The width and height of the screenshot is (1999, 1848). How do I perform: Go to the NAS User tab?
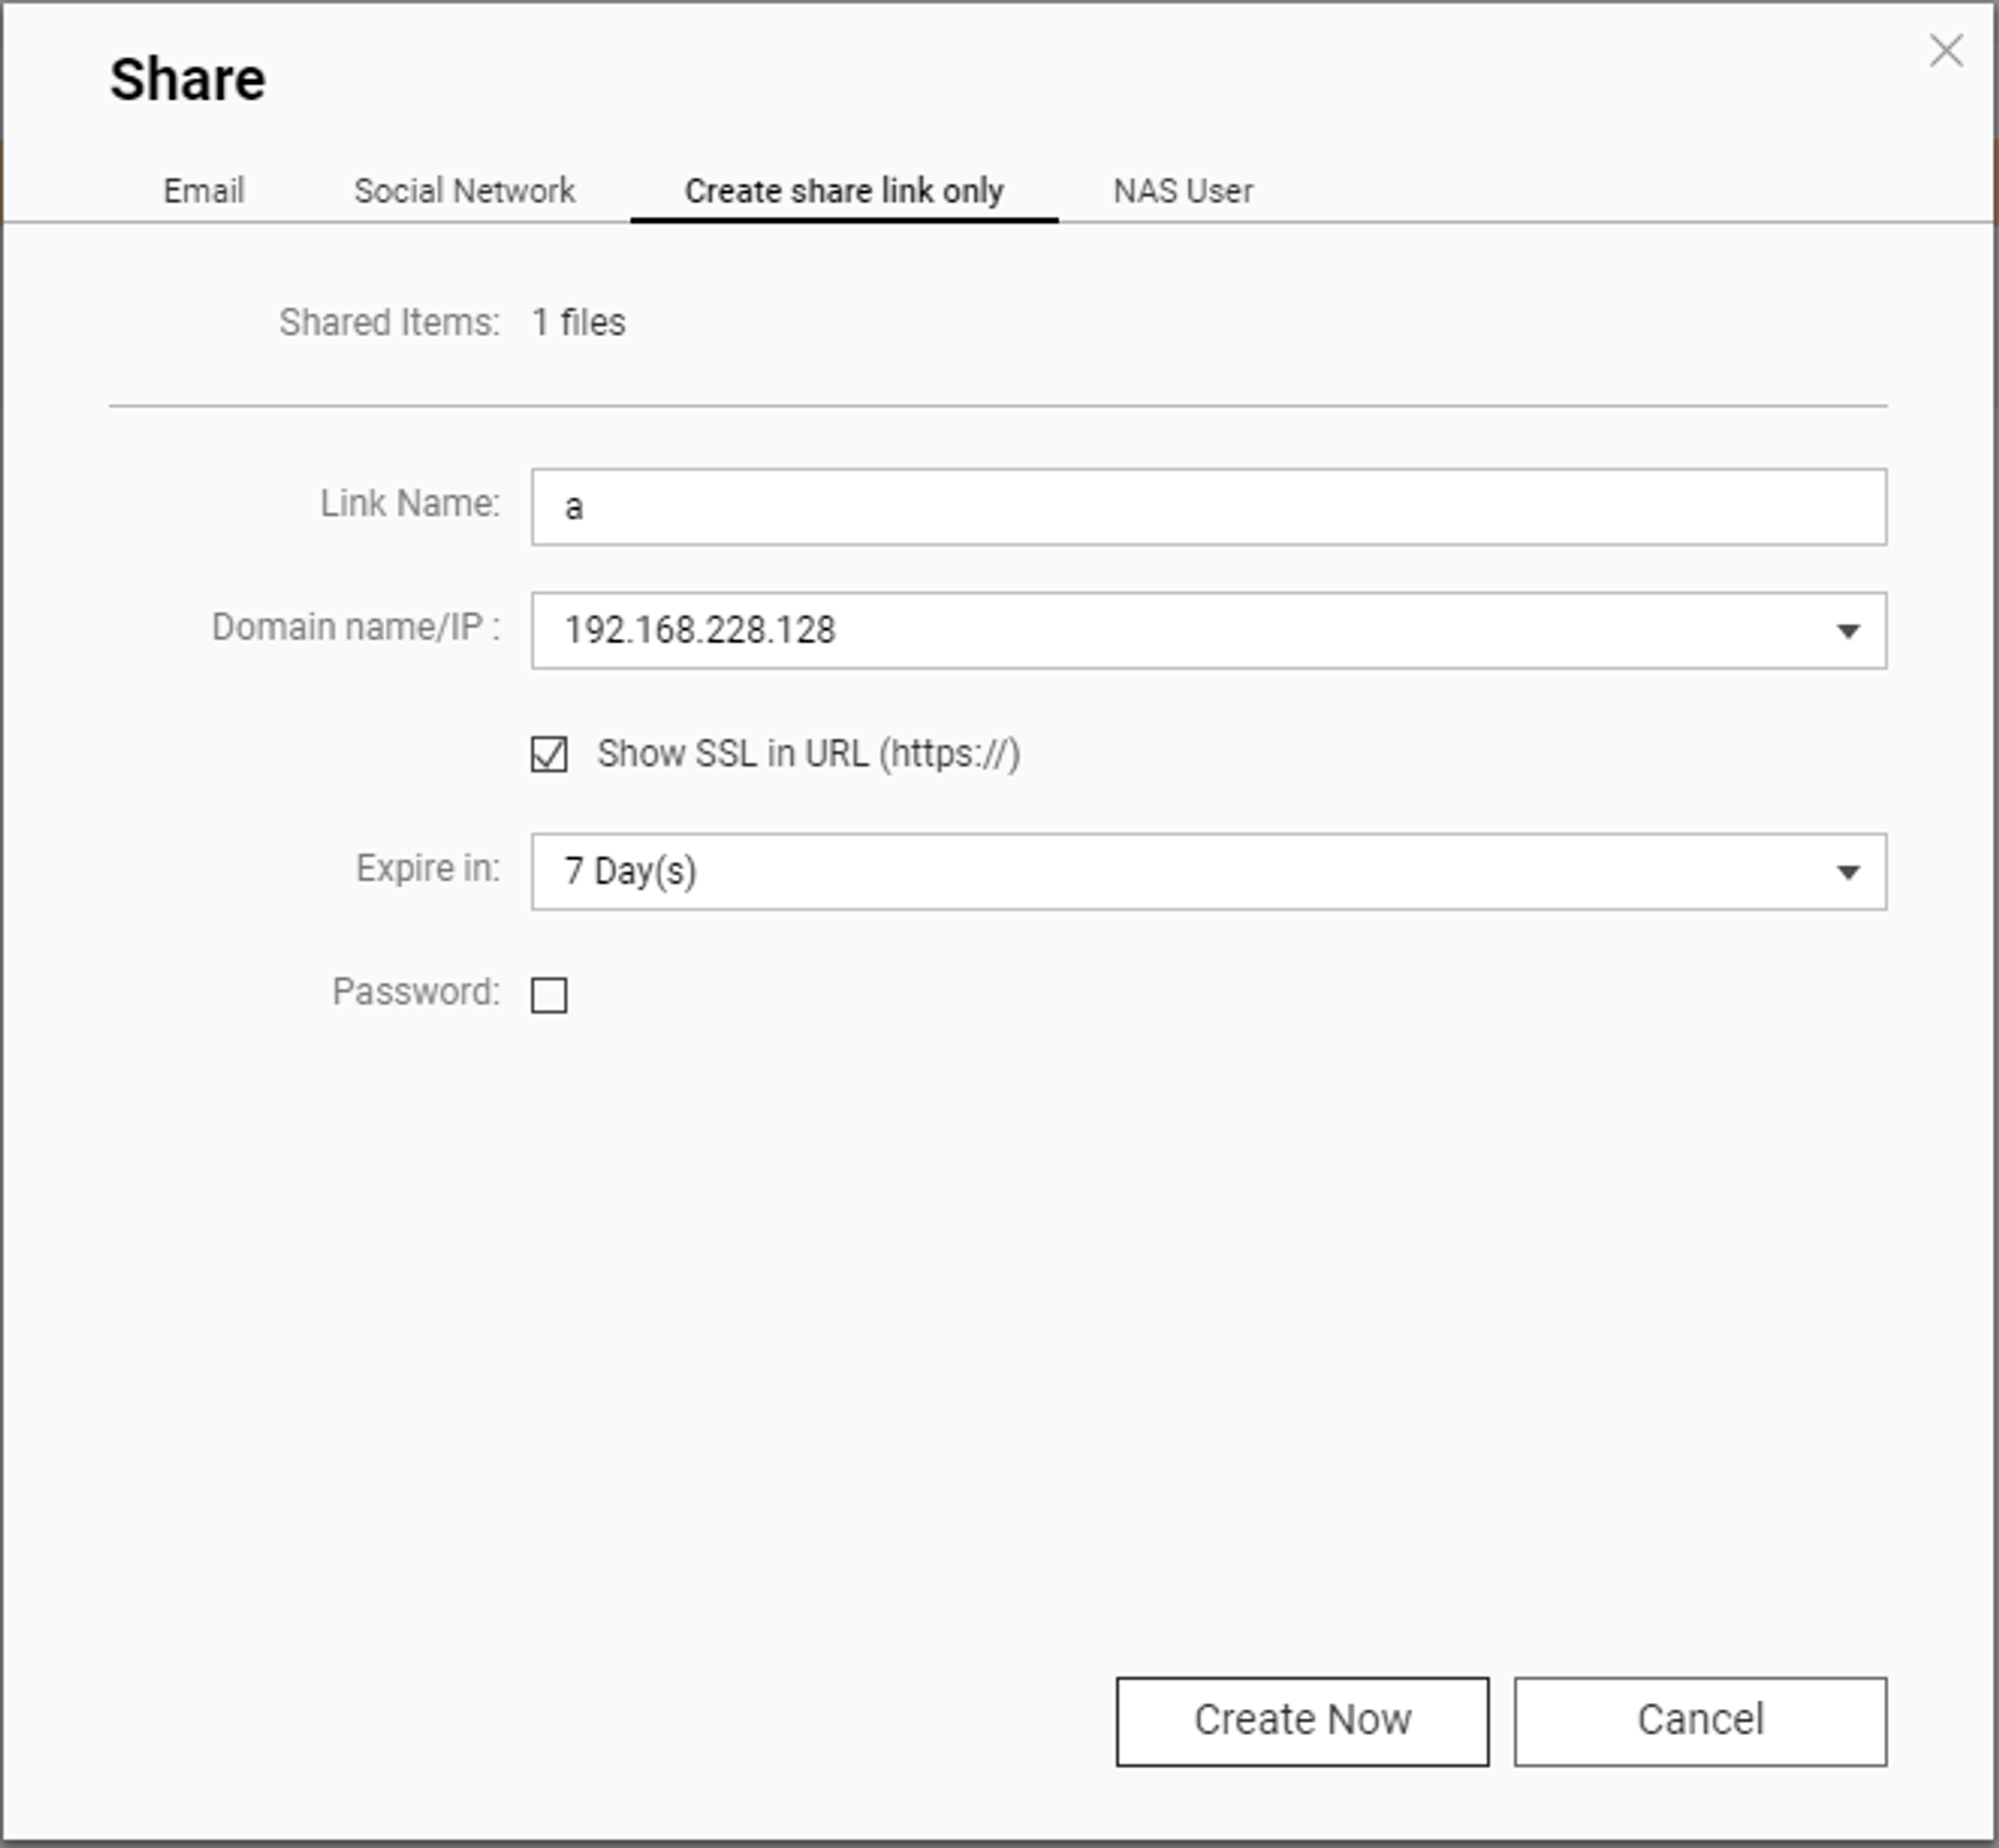coord(1182,190)
